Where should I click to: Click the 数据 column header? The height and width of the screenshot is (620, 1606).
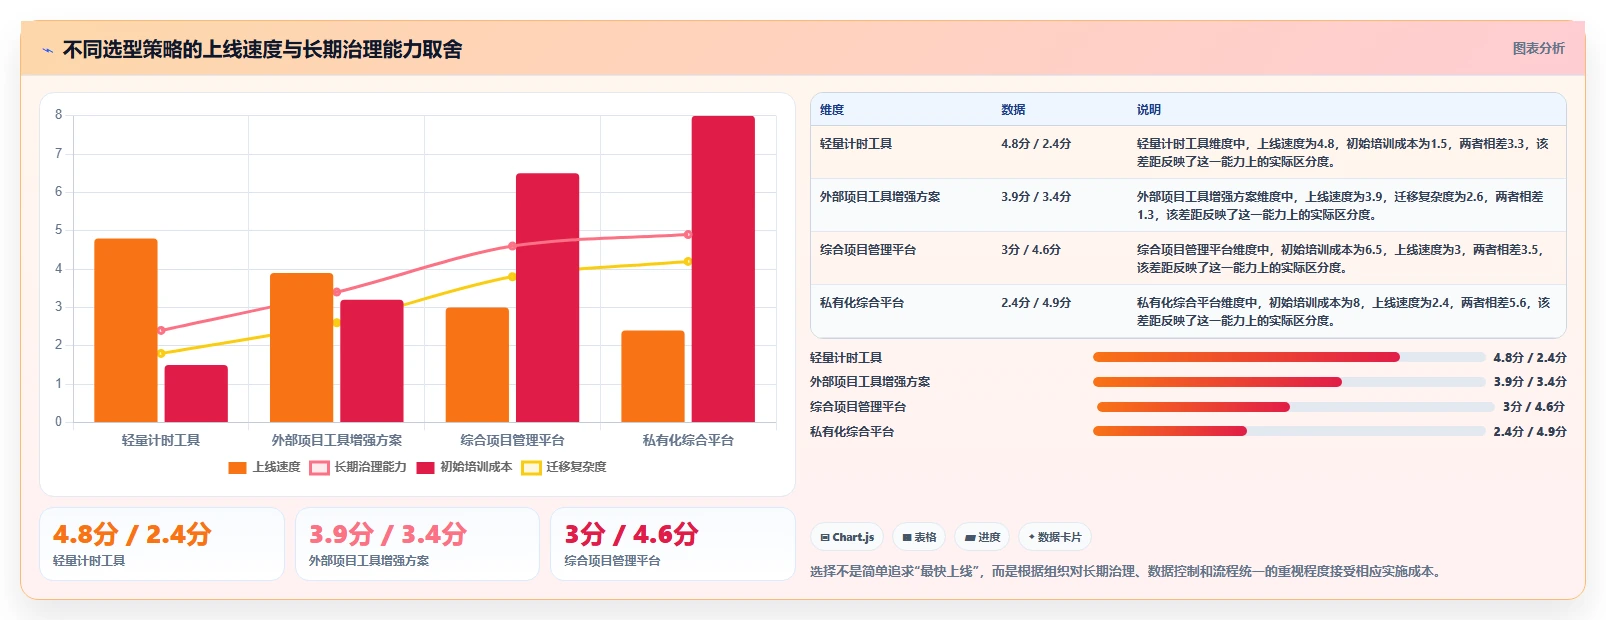pos(1013,110)
